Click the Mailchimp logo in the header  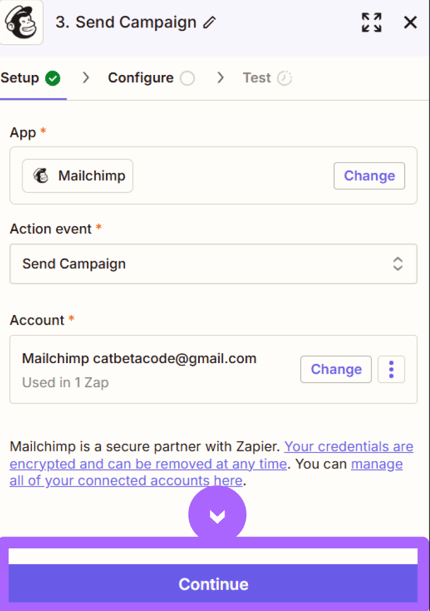click(x=21, y=22)
